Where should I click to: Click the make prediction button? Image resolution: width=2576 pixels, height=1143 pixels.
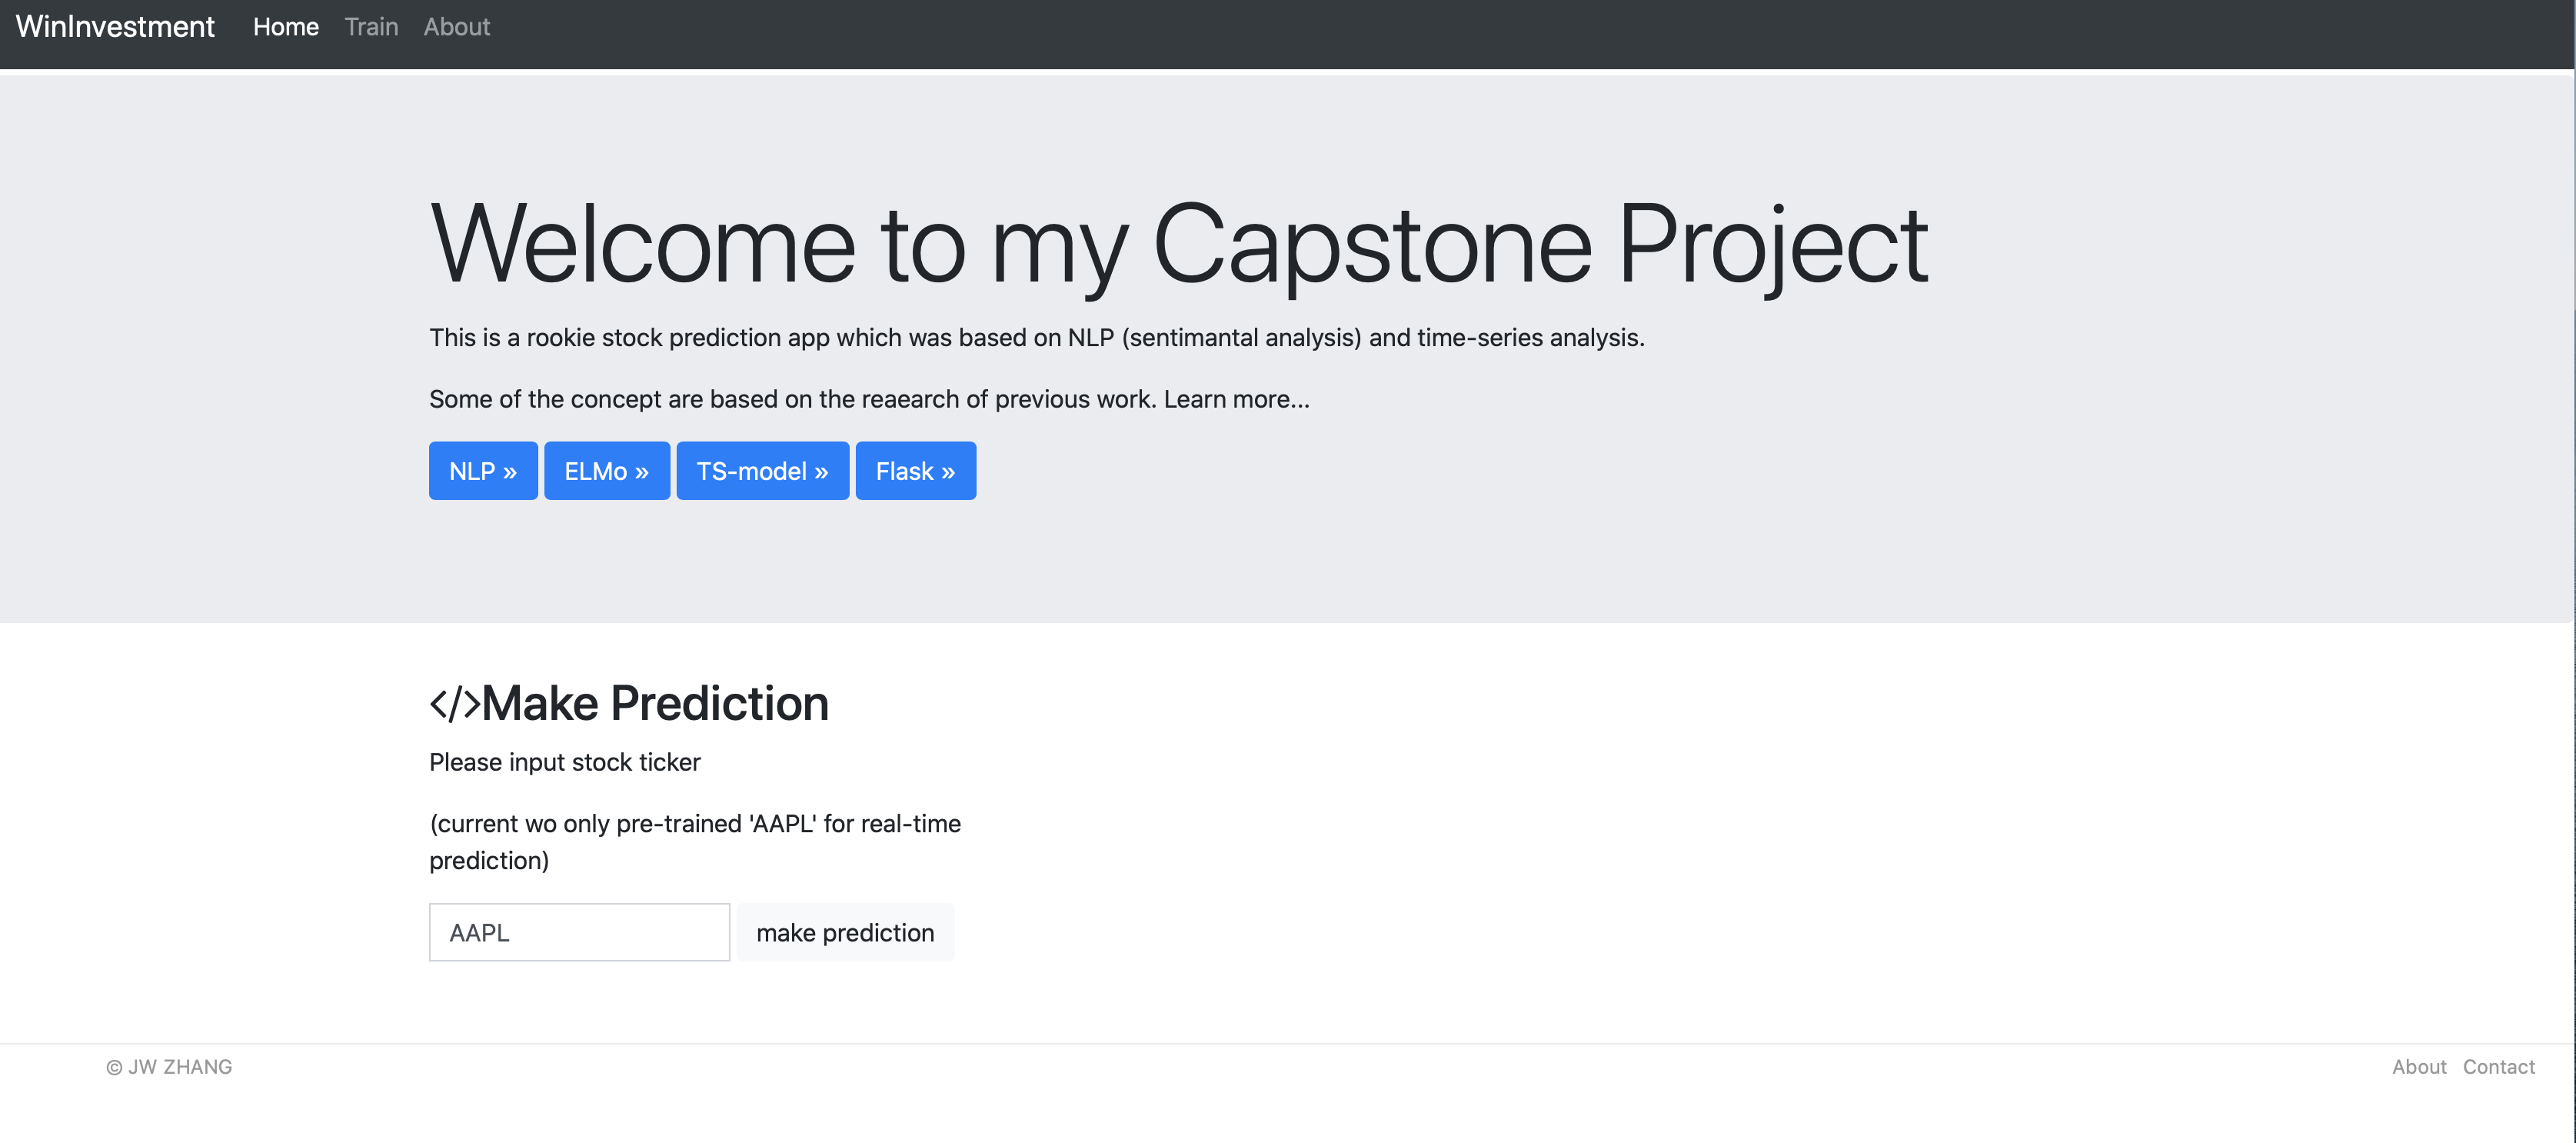tap(845, 932)
